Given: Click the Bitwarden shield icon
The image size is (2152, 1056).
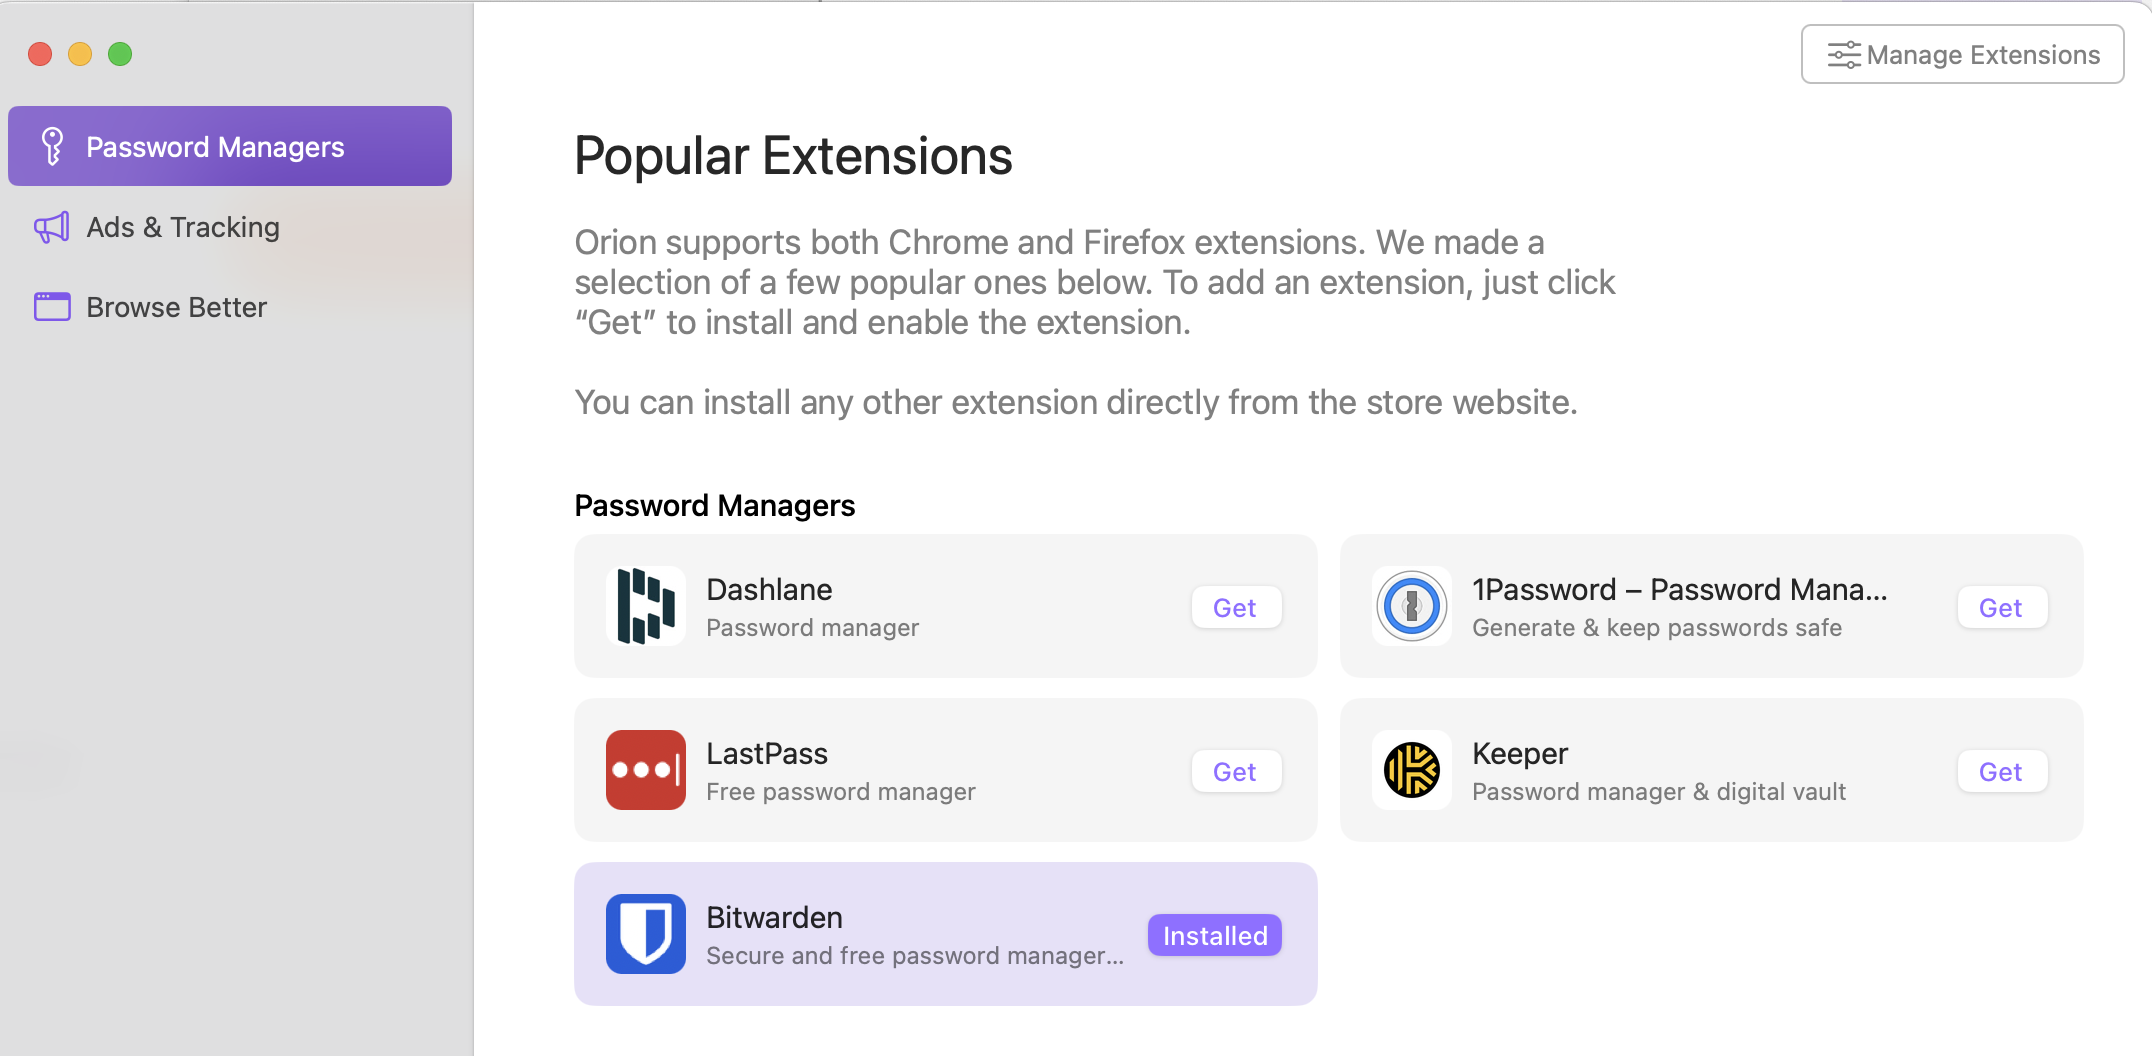Looking at the screenshot, I should tap(645, 934).
